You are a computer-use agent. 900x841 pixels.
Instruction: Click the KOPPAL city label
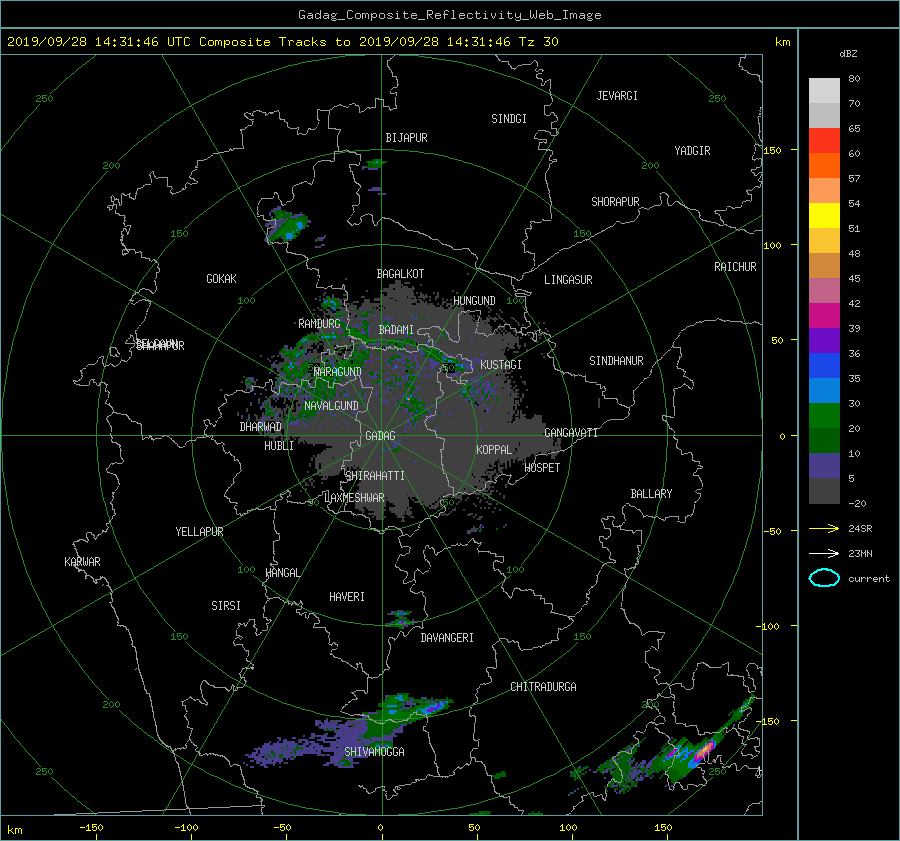(x=494, y=449)
